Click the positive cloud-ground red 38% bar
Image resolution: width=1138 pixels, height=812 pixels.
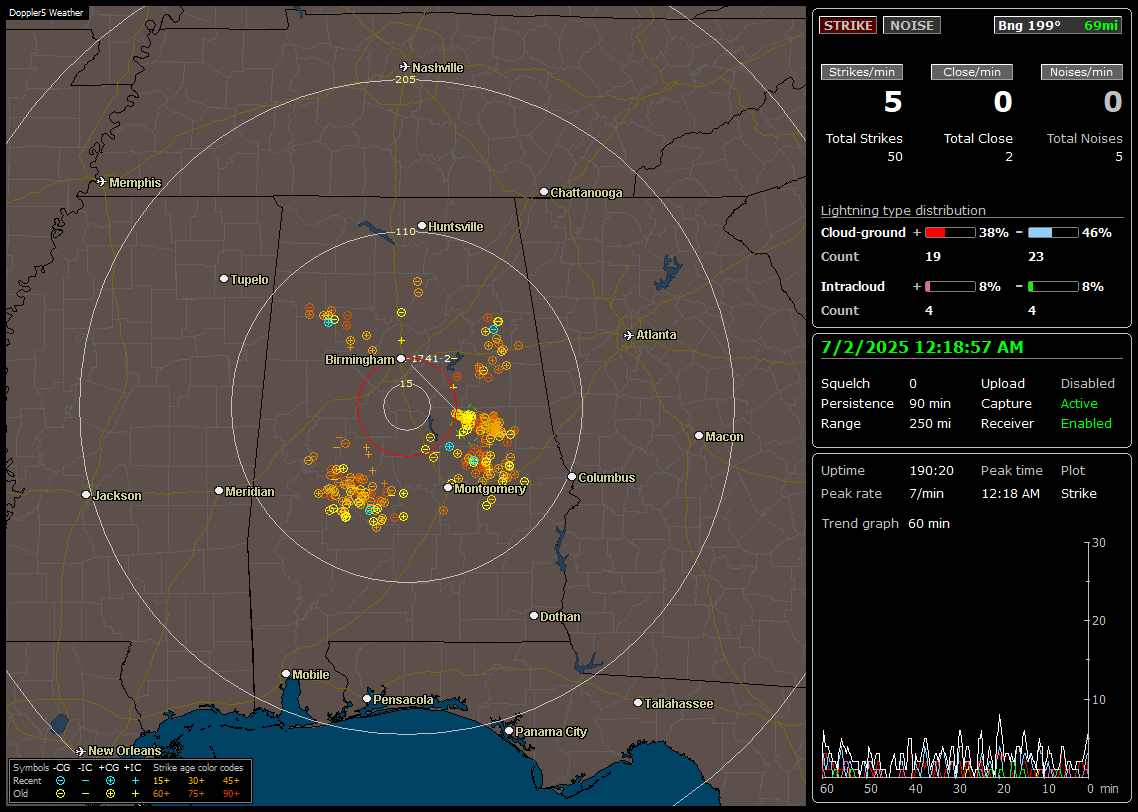(x=950, y=232)
